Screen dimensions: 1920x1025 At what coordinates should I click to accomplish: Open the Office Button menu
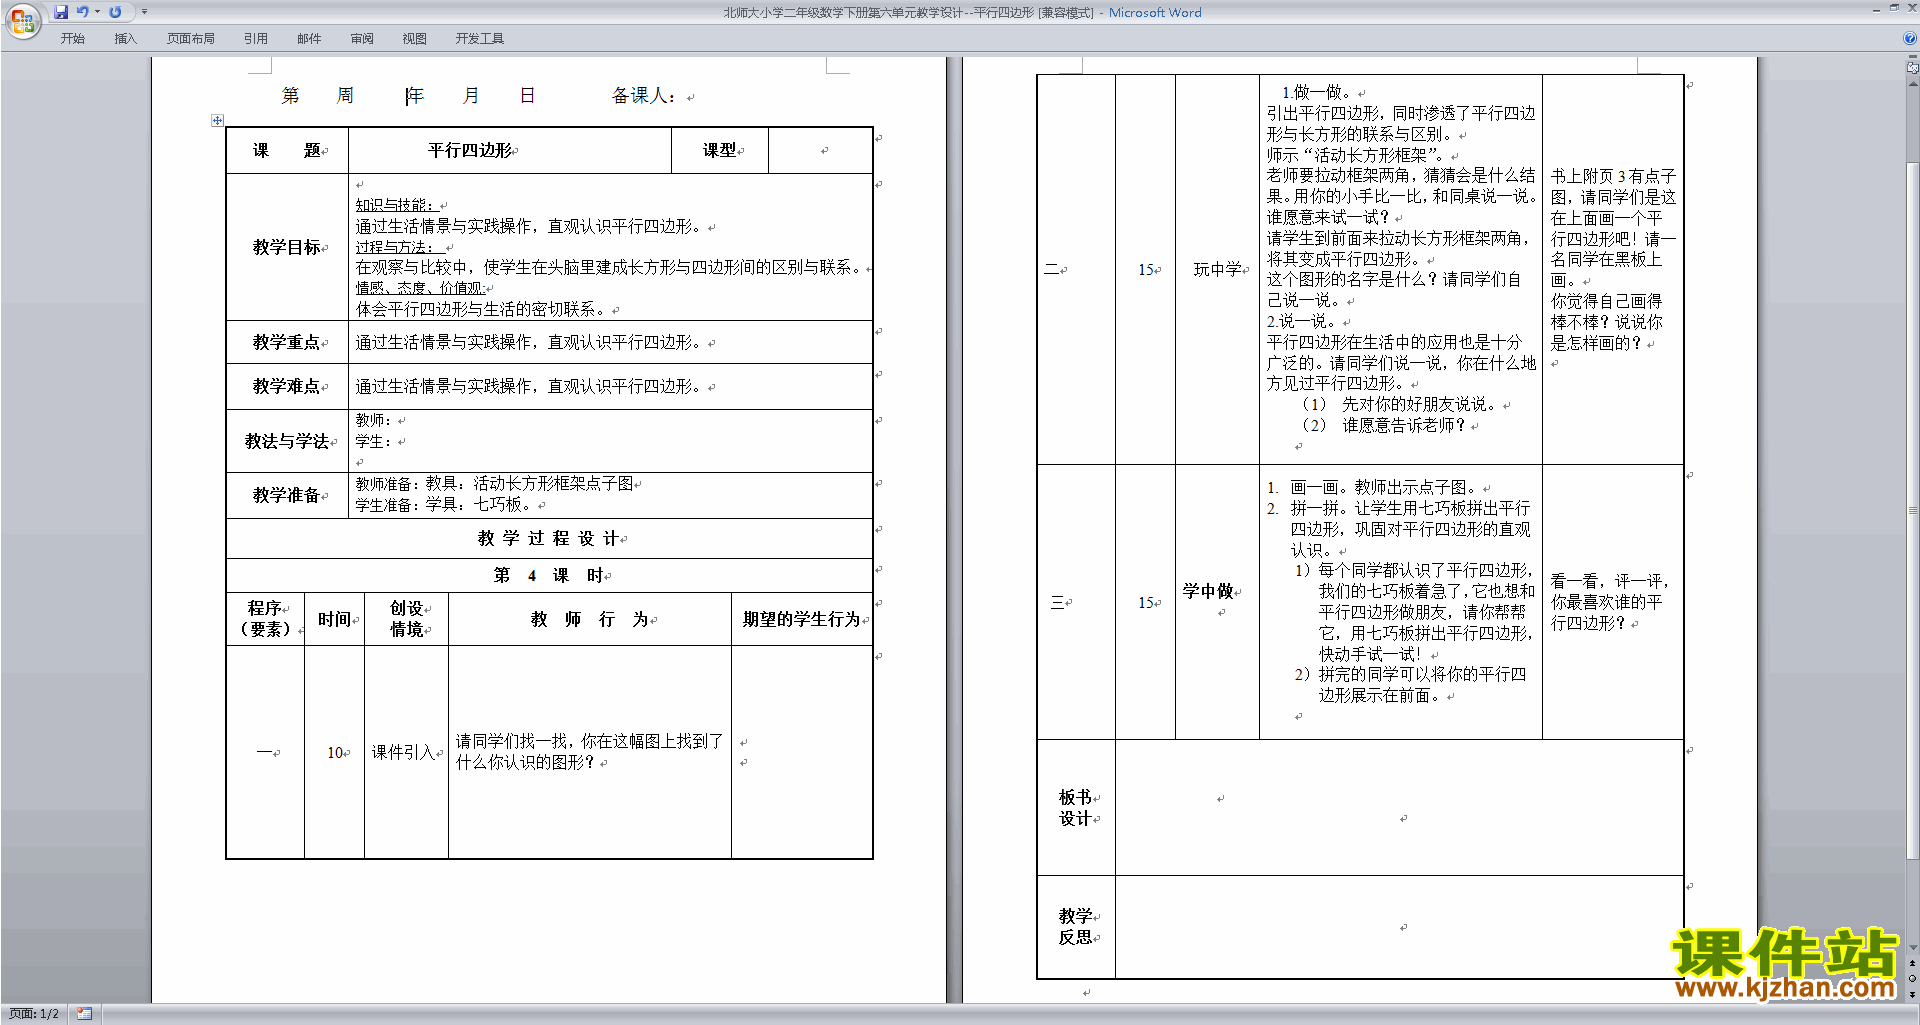22,20
